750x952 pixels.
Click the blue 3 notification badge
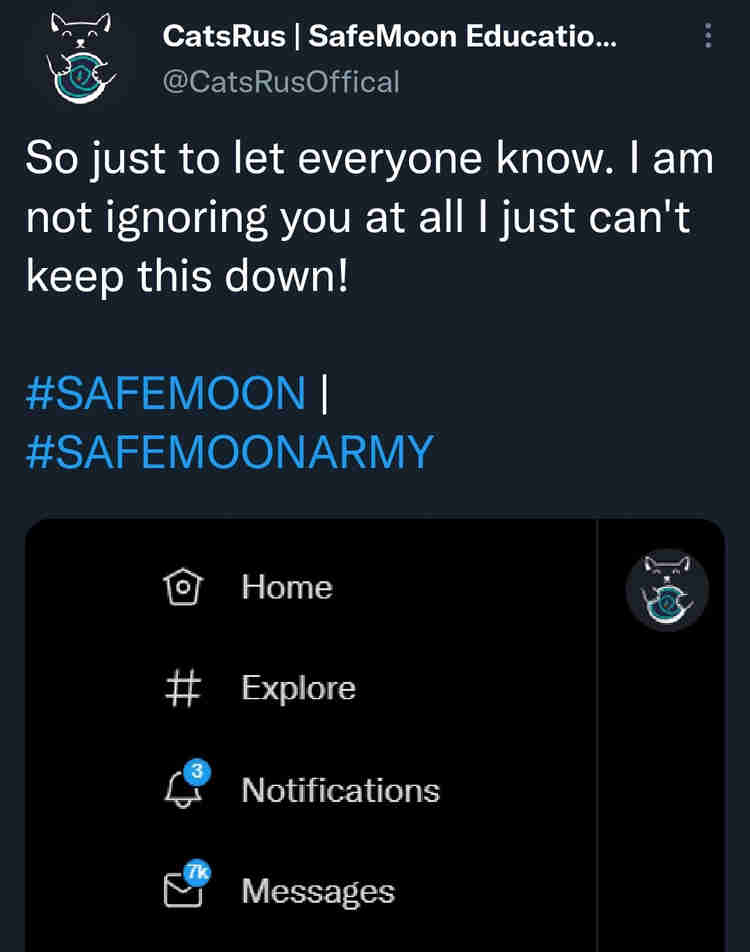coord(197,771)
